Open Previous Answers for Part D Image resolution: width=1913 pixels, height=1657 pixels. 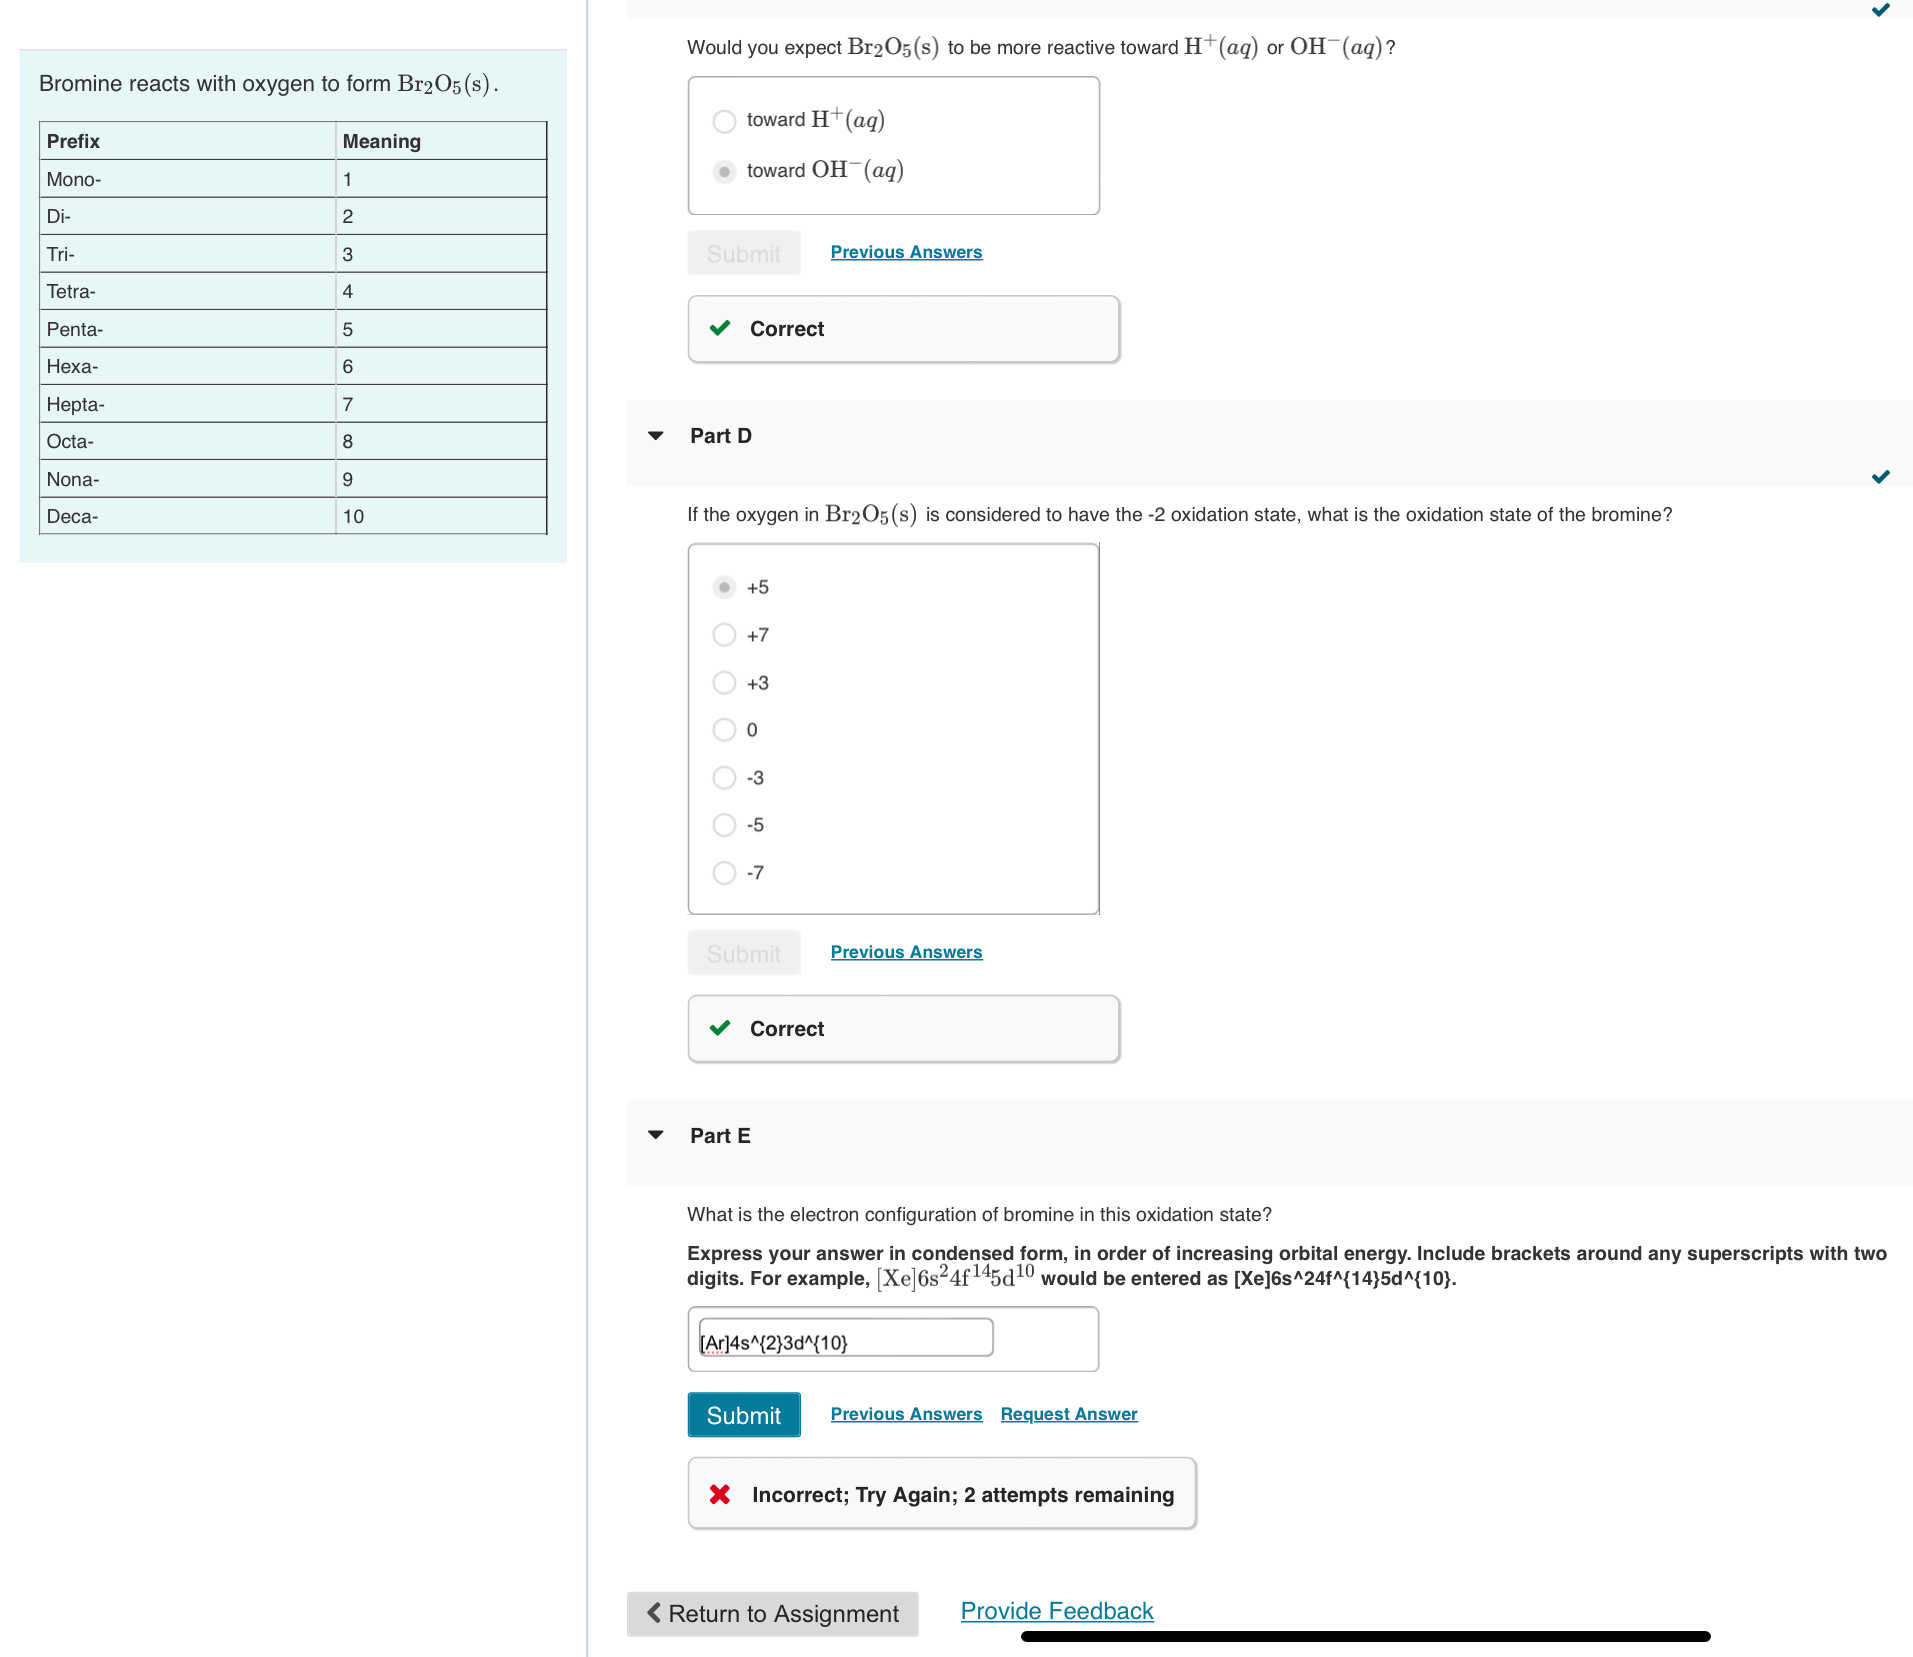(x=906, y=952)
